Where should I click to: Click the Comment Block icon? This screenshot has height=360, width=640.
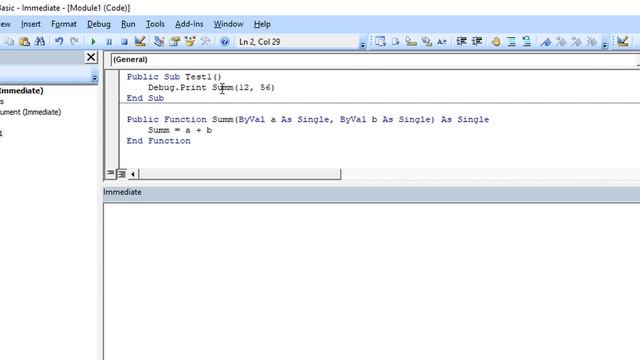point(511,41)
